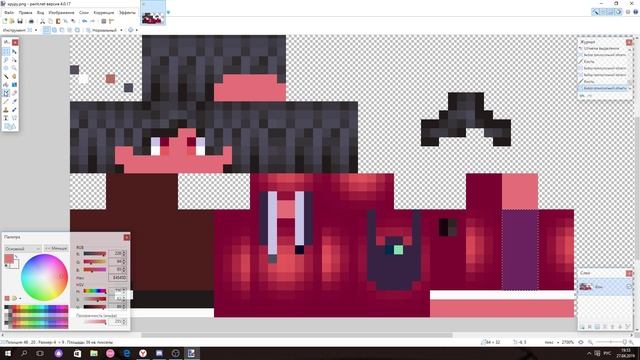Toggle the Colors window button top-right
Image resolution: width=640 pixels, height=360 pixels.
(x=618, y=12)
